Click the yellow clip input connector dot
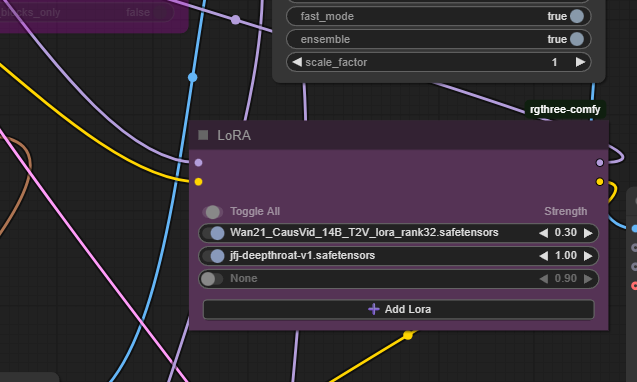 198,182
